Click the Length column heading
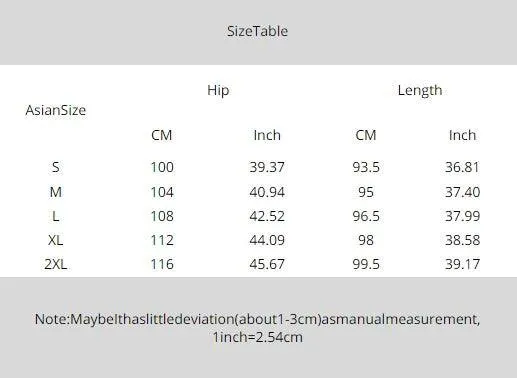 point(420,90)
